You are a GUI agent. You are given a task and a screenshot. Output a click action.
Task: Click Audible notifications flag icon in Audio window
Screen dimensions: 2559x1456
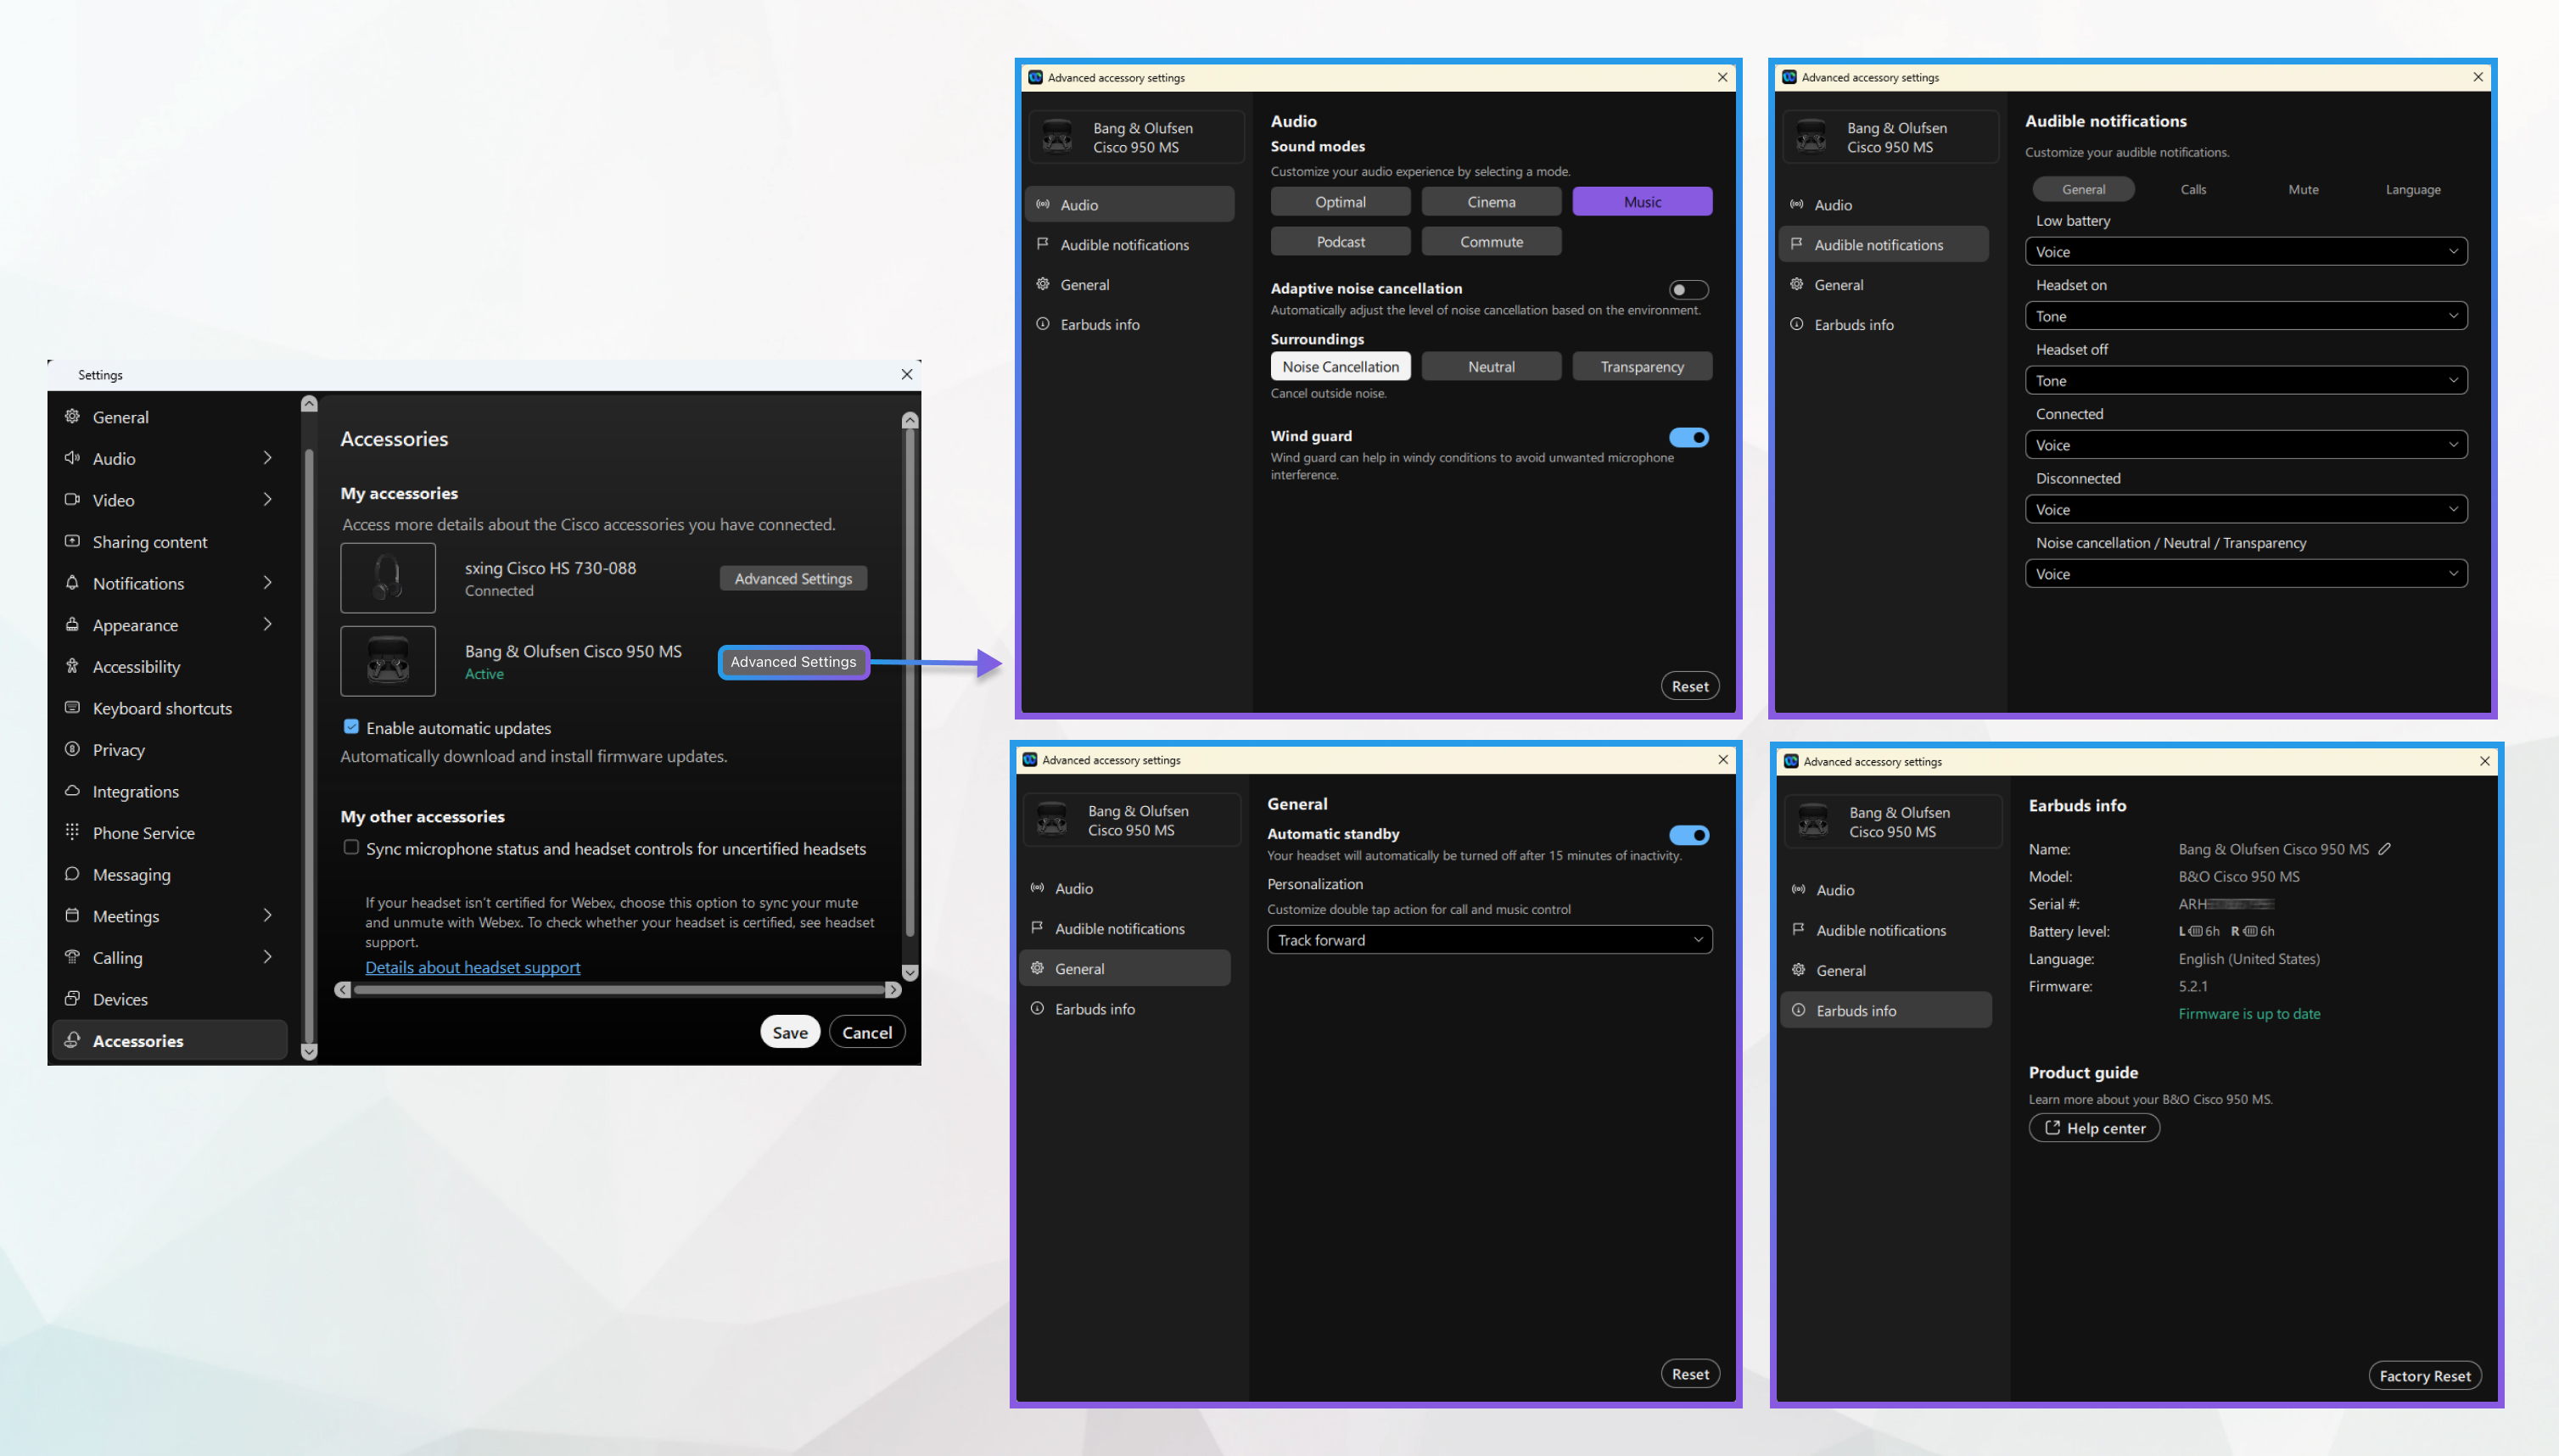tap(1043, 244)
